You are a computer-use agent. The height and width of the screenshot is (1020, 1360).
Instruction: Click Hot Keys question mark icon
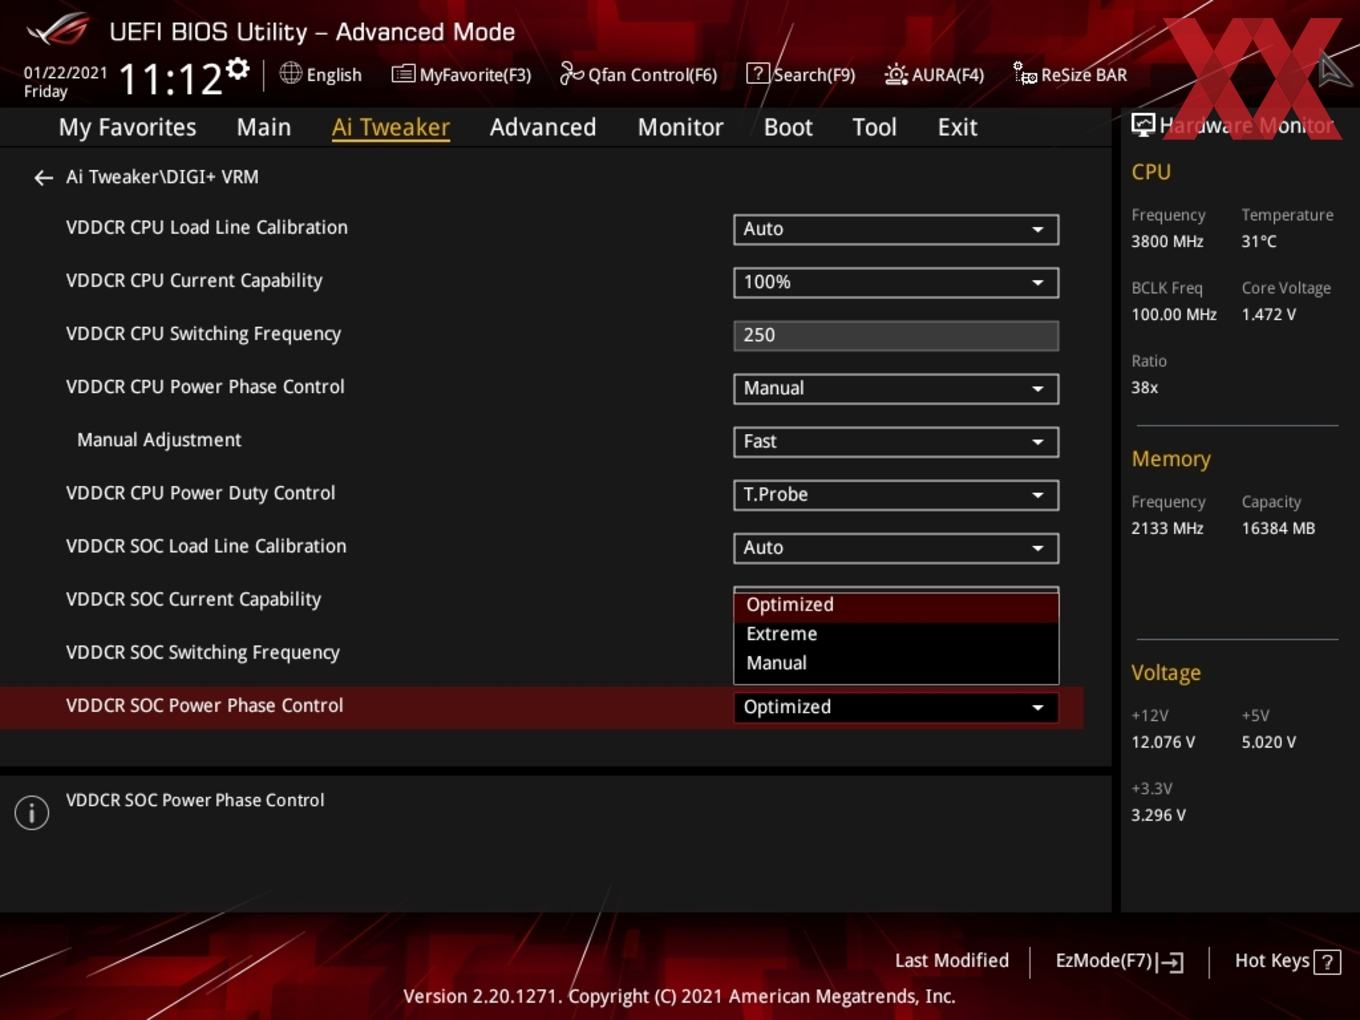(x=1327, y=962)
